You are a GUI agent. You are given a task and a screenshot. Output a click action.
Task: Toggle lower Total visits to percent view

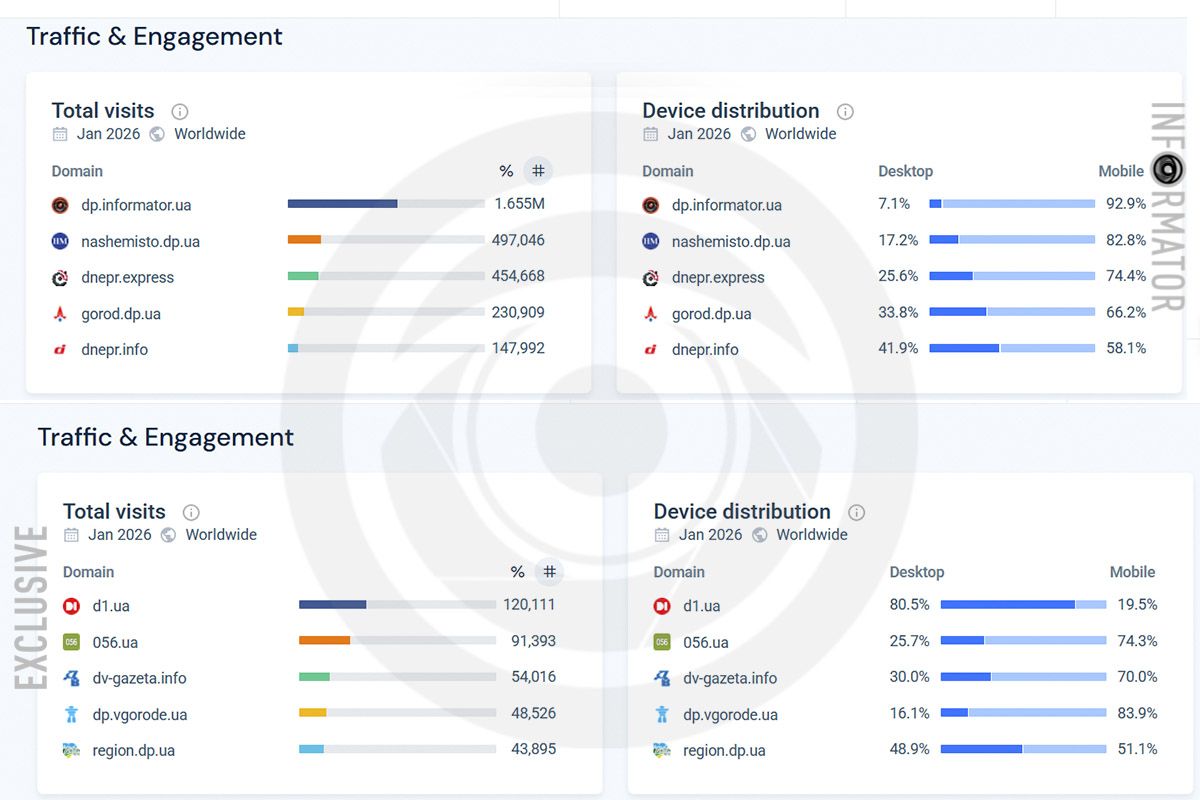click(517, 572)
